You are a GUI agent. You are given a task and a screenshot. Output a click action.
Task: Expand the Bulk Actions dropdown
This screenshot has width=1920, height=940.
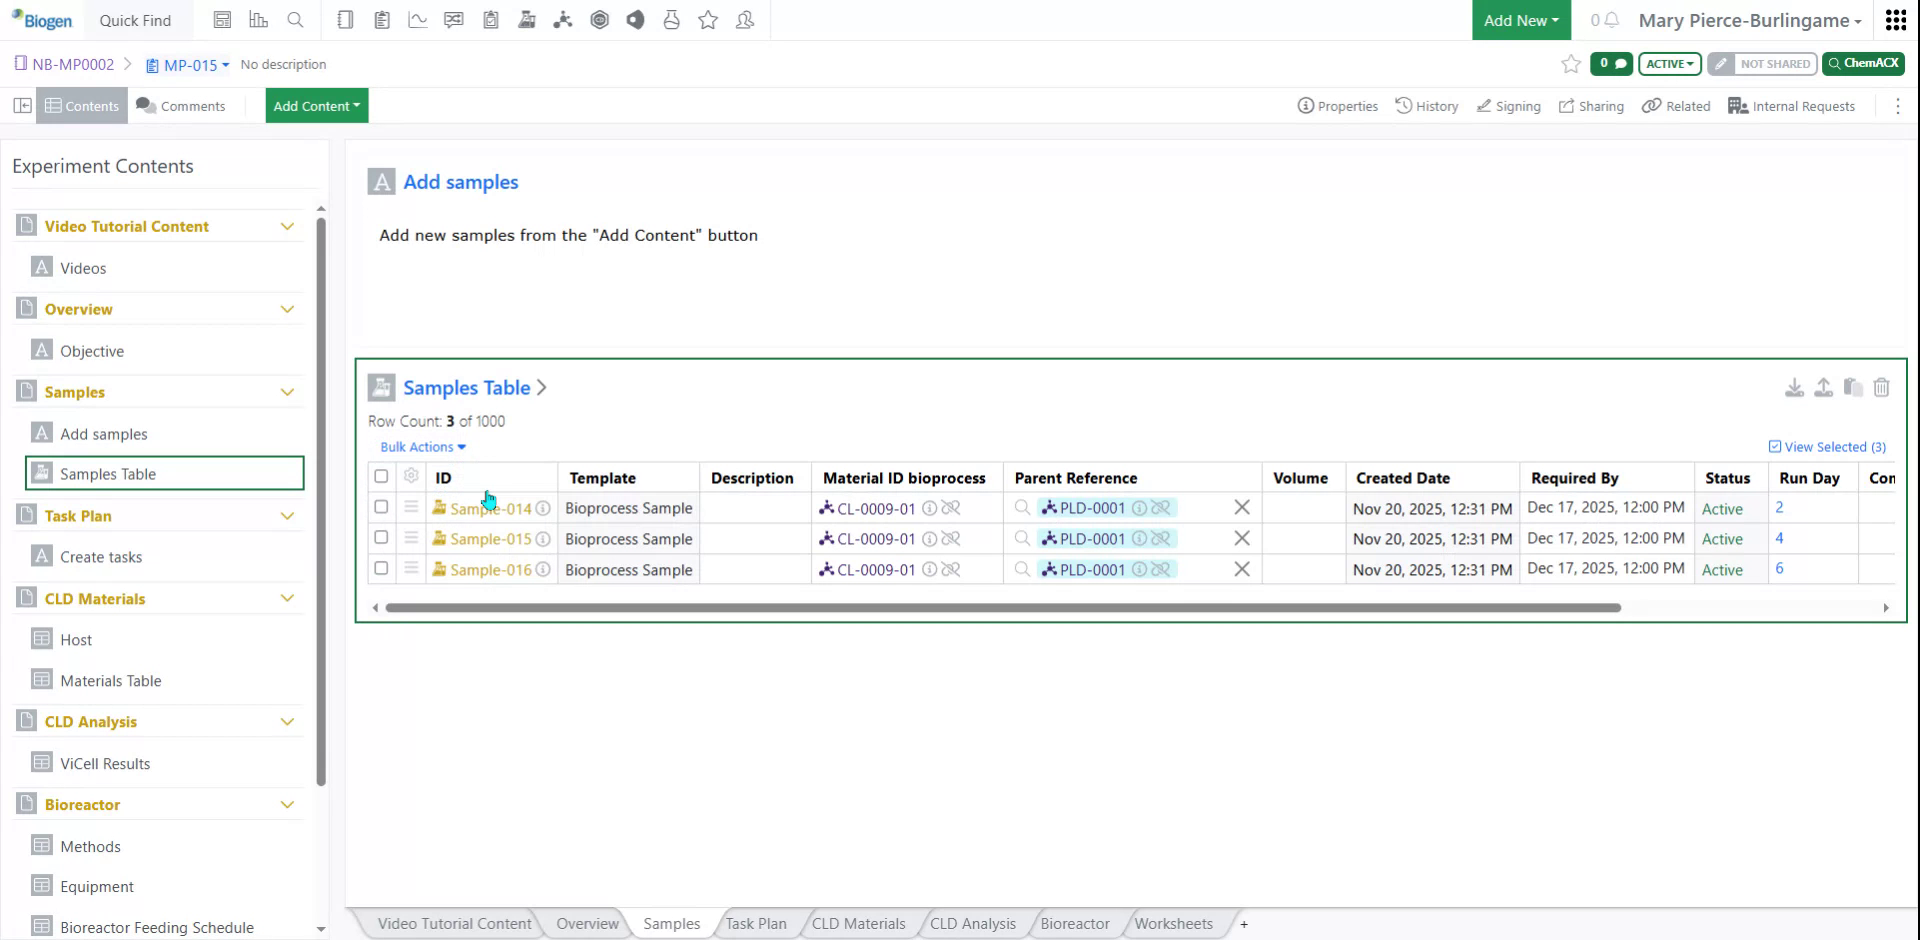(421, 447)
